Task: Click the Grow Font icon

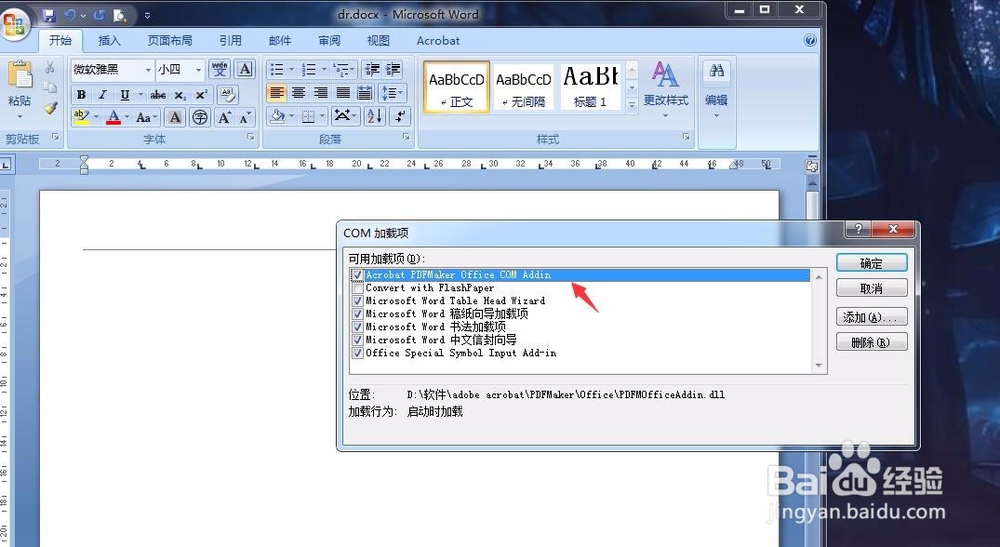Action: [224, 117]
